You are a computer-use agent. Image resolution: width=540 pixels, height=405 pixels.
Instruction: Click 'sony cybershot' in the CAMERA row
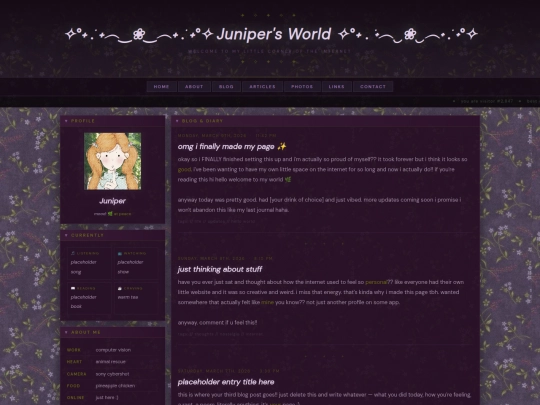tap(113, 374)
